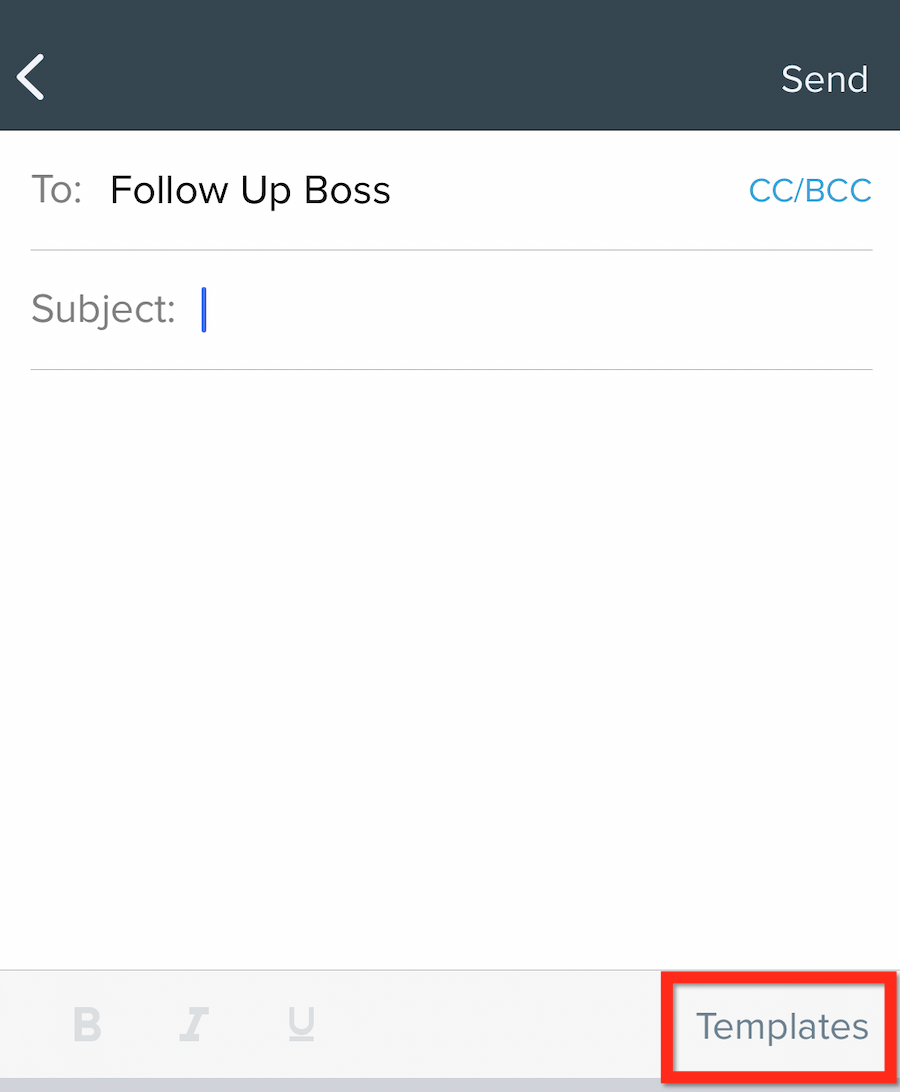The height and width of the screenshot is (1092, 900).
Task: Open the Templates picker
Action: tap(782, 1027)
